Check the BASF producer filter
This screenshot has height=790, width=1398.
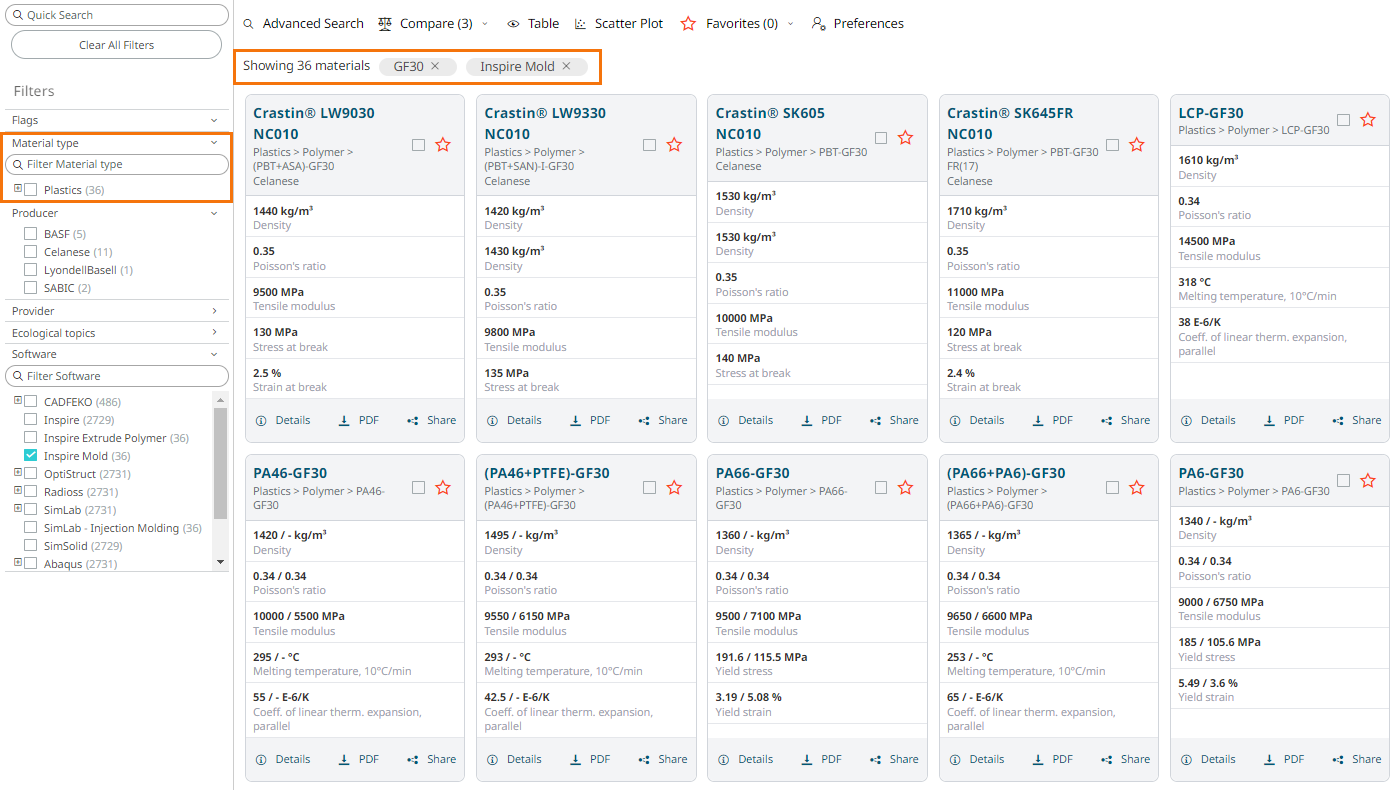30,234
